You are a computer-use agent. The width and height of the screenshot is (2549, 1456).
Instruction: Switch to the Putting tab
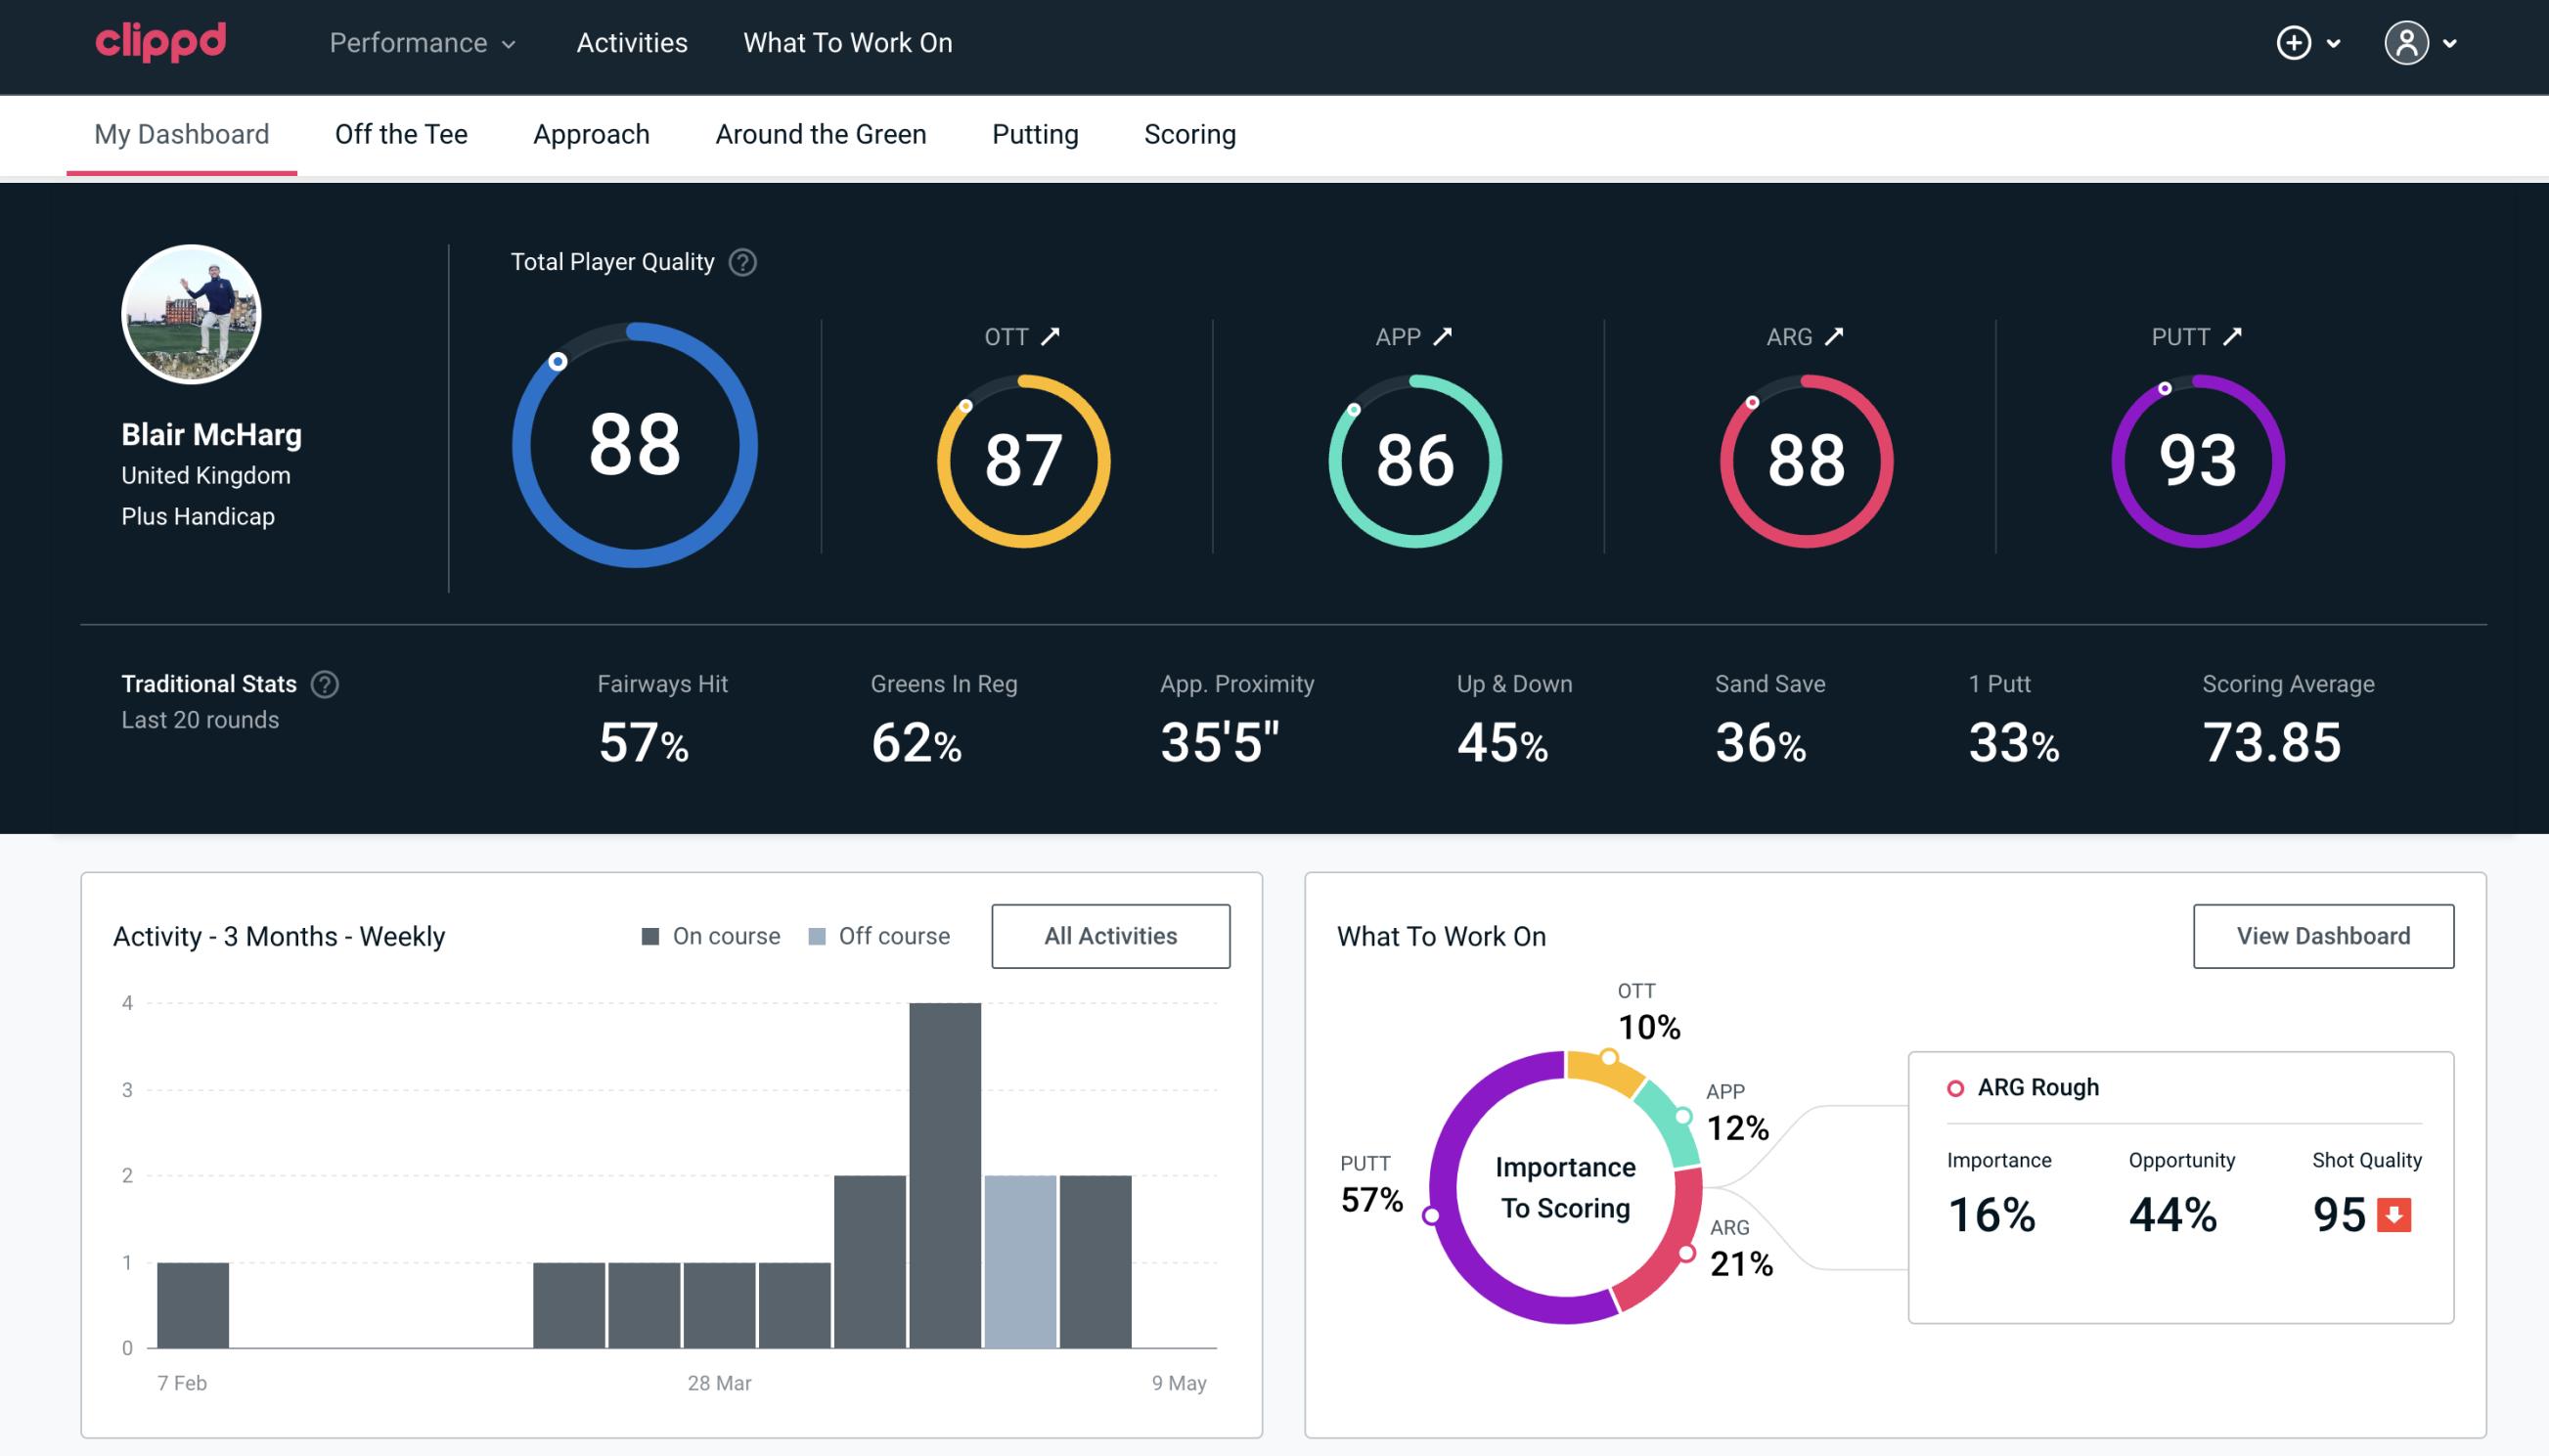tap(1035, 133)
